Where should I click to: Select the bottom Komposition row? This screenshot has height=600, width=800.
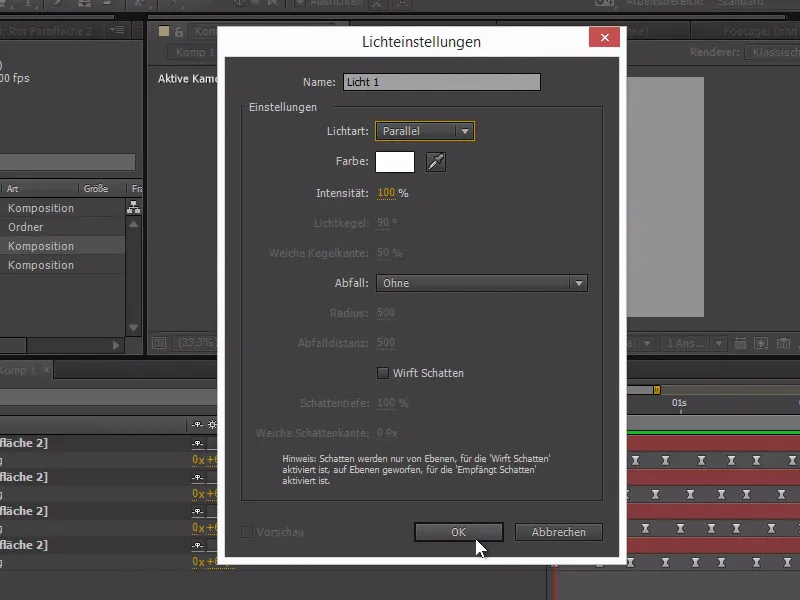(62, 265)
